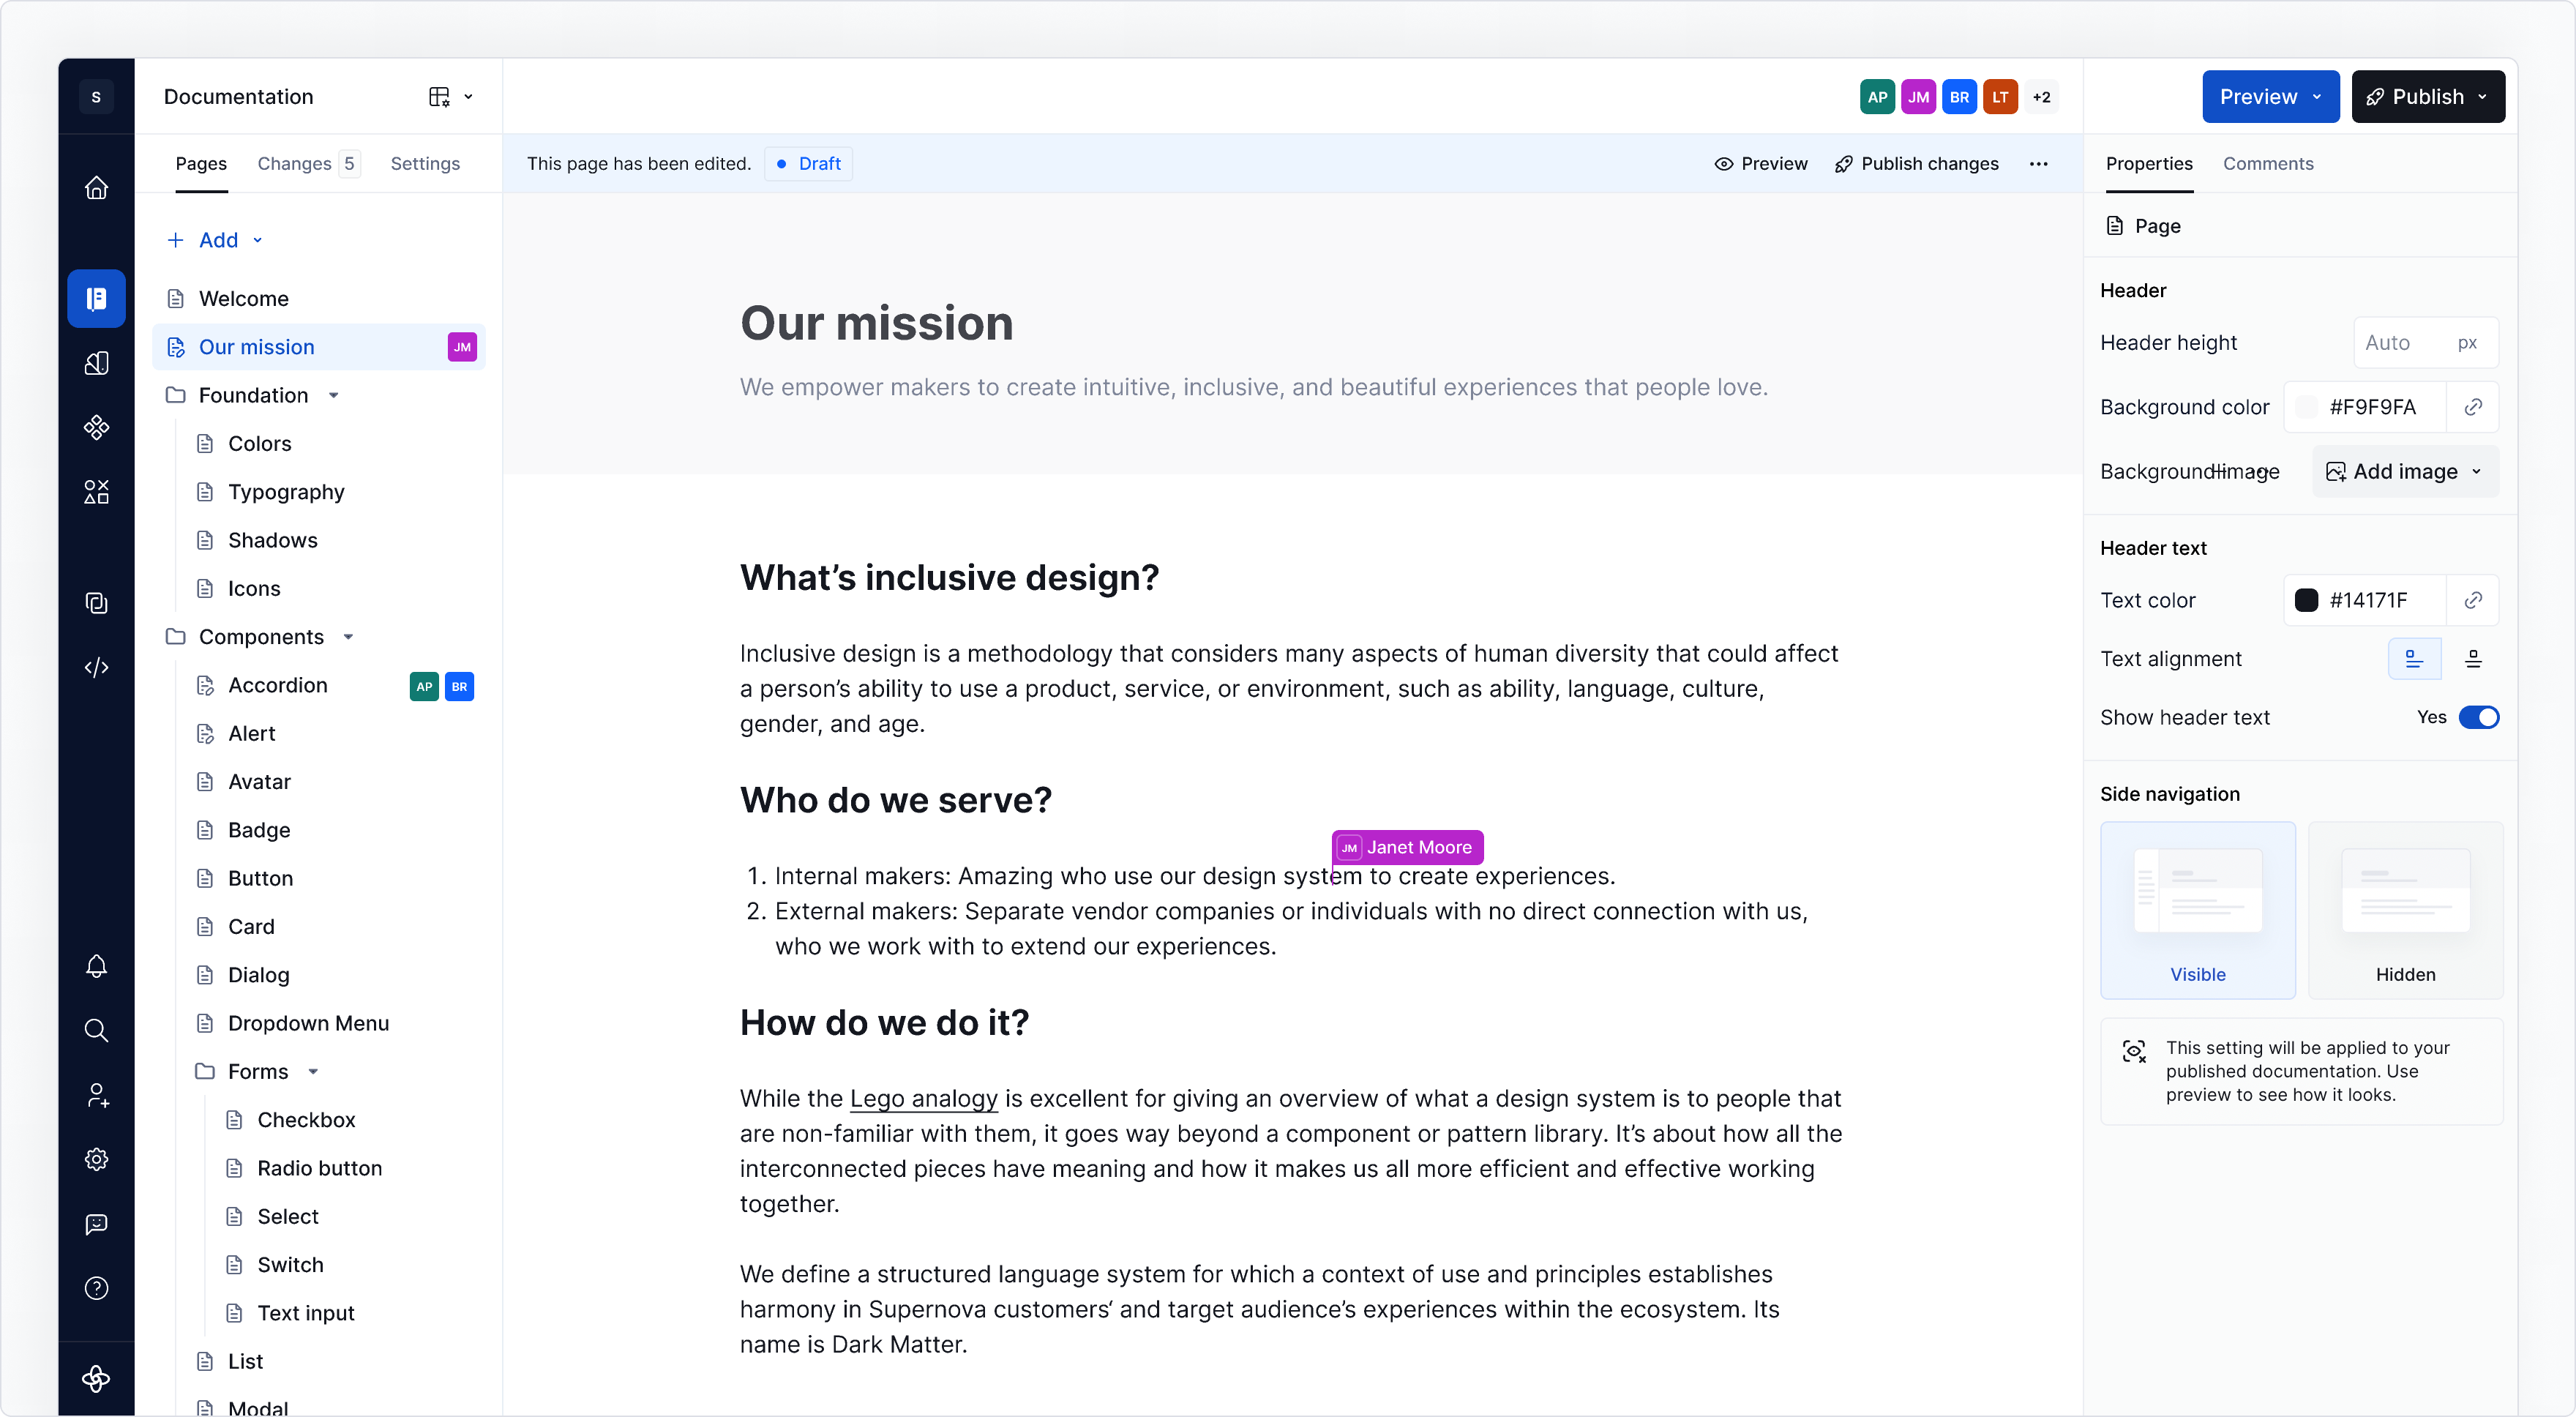Start a search using the magnifier icon

point(96,1030)
